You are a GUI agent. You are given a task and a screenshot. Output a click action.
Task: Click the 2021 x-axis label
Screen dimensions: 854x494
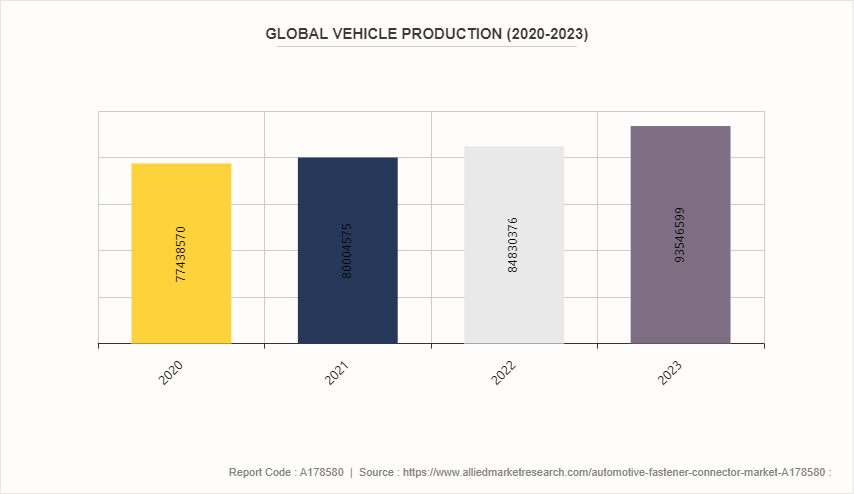[339, 372]
